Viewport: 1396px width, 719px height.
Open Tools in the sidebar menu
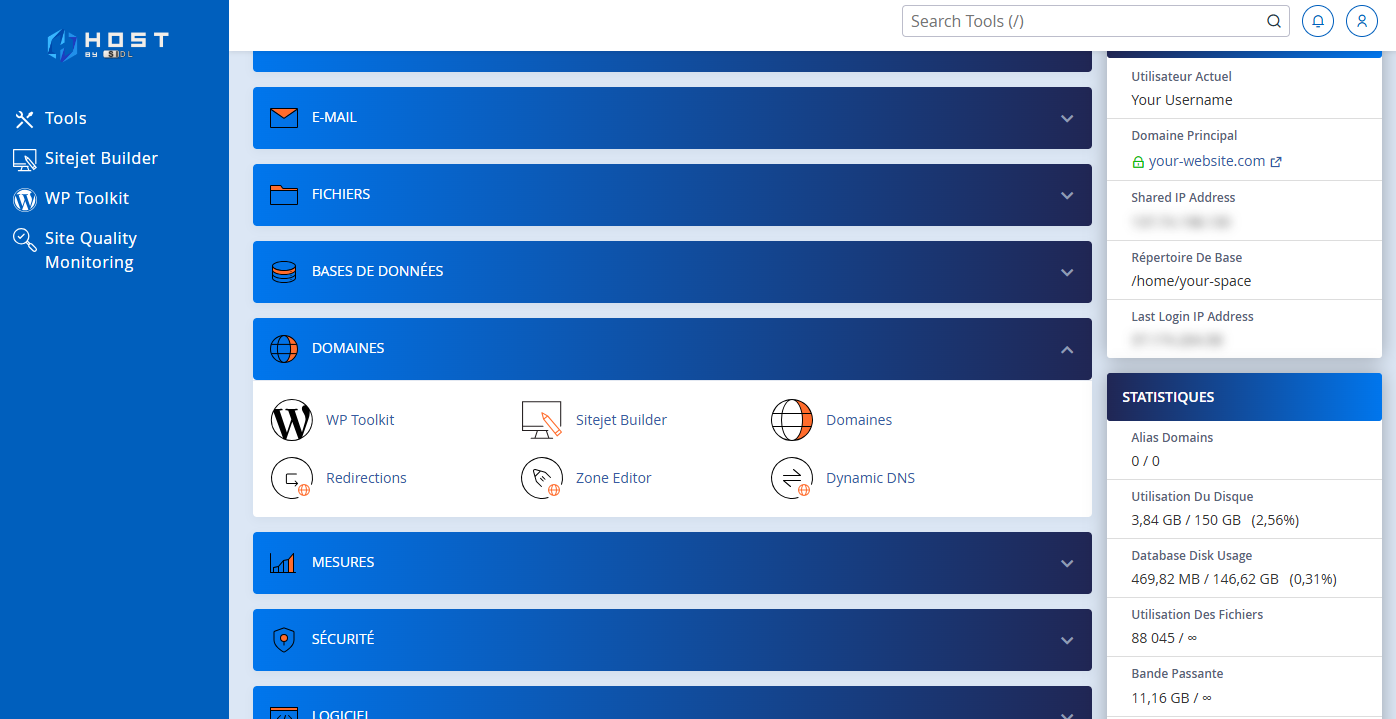point(66,118)
